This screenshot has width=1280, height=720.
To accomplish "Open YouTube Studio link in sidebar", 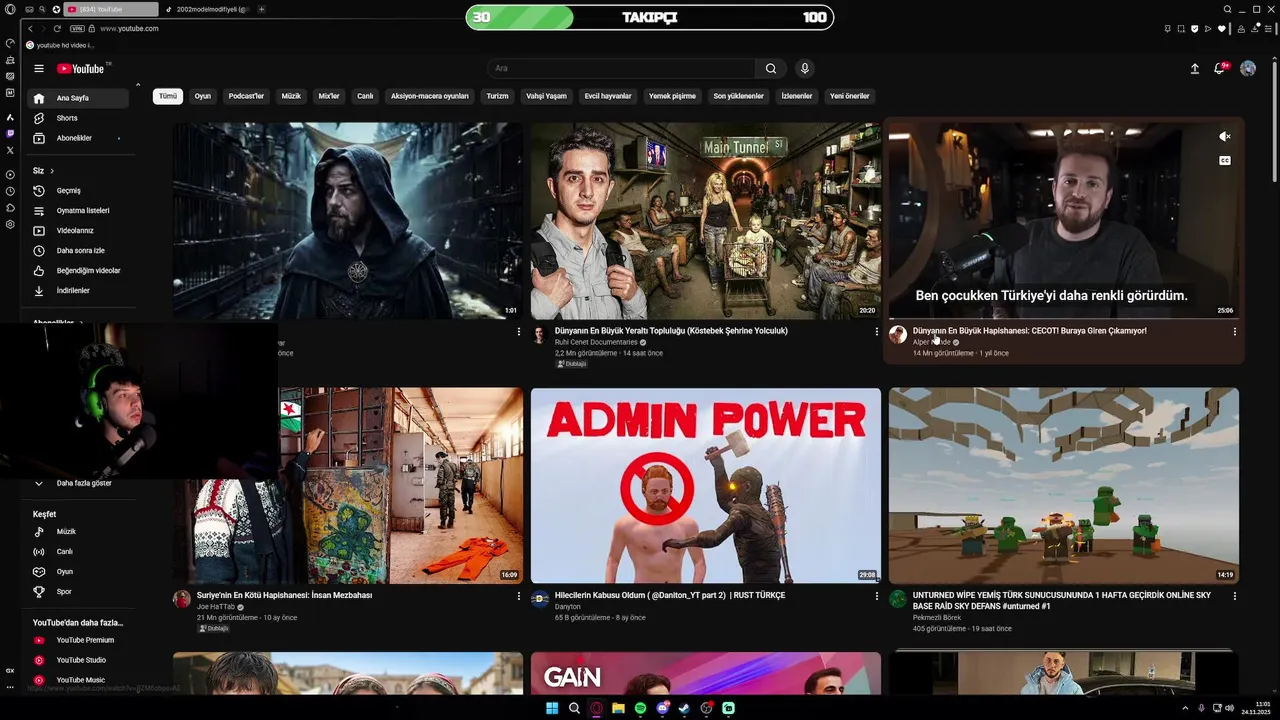I will coord(79,660).
